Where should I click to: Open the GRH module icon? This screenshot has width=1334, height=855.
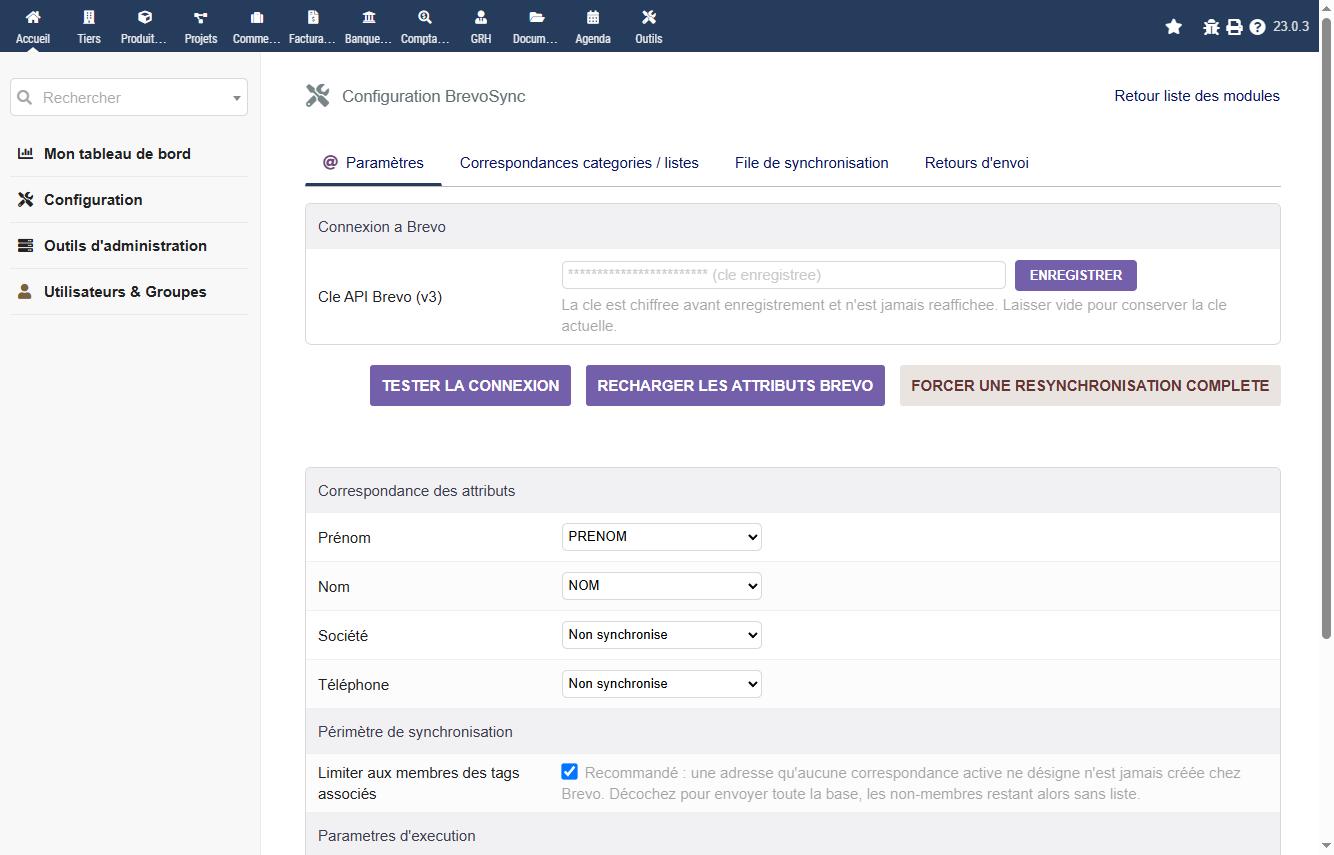pos(481,17)
